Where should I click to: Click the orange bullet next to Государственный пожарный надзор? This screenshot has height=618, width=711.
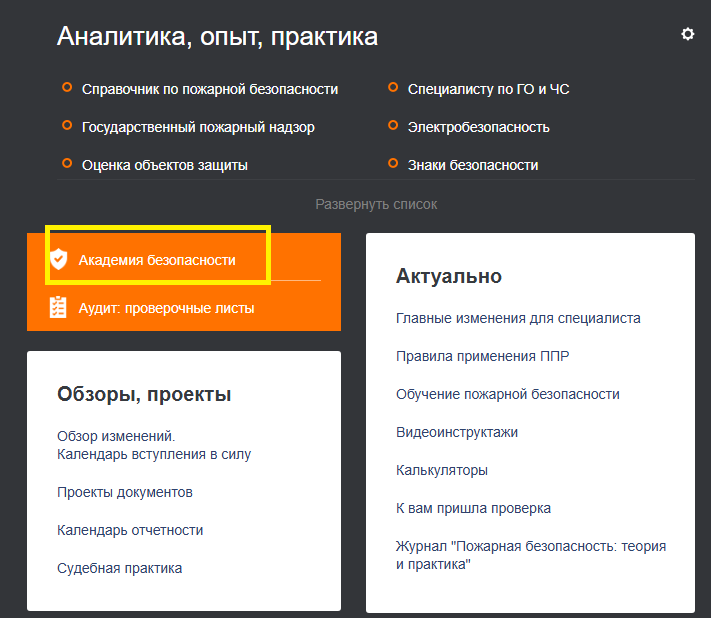(67, 125)
